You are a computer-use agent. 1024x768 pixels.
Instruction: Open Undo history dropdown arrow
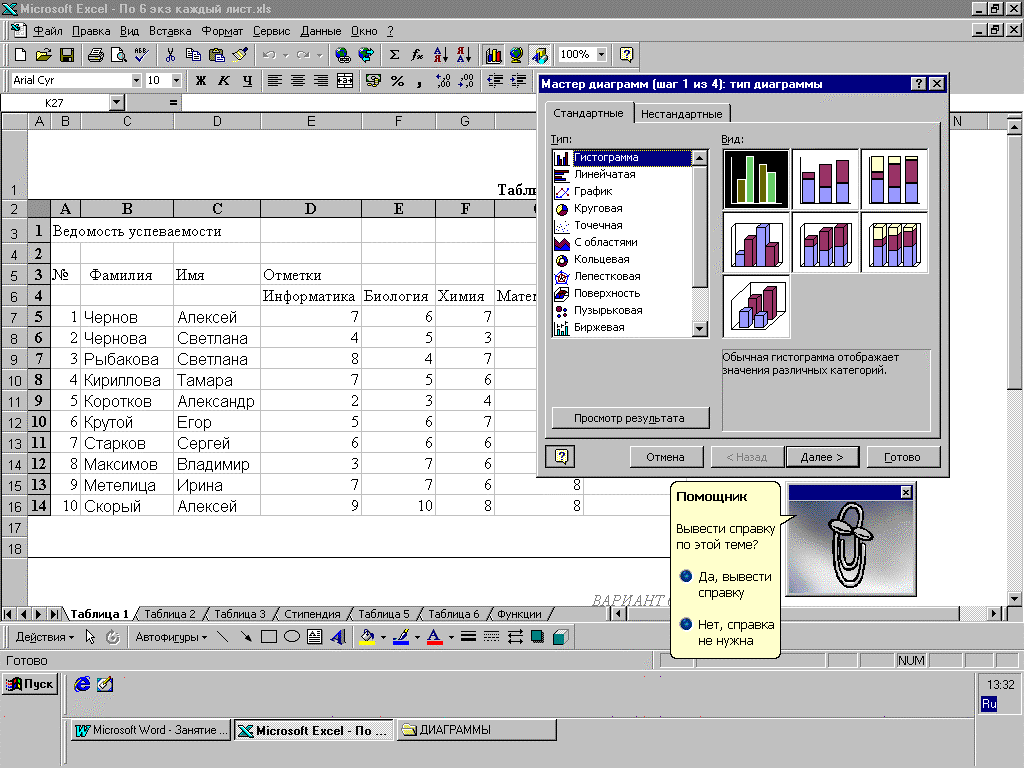(285, 55)
